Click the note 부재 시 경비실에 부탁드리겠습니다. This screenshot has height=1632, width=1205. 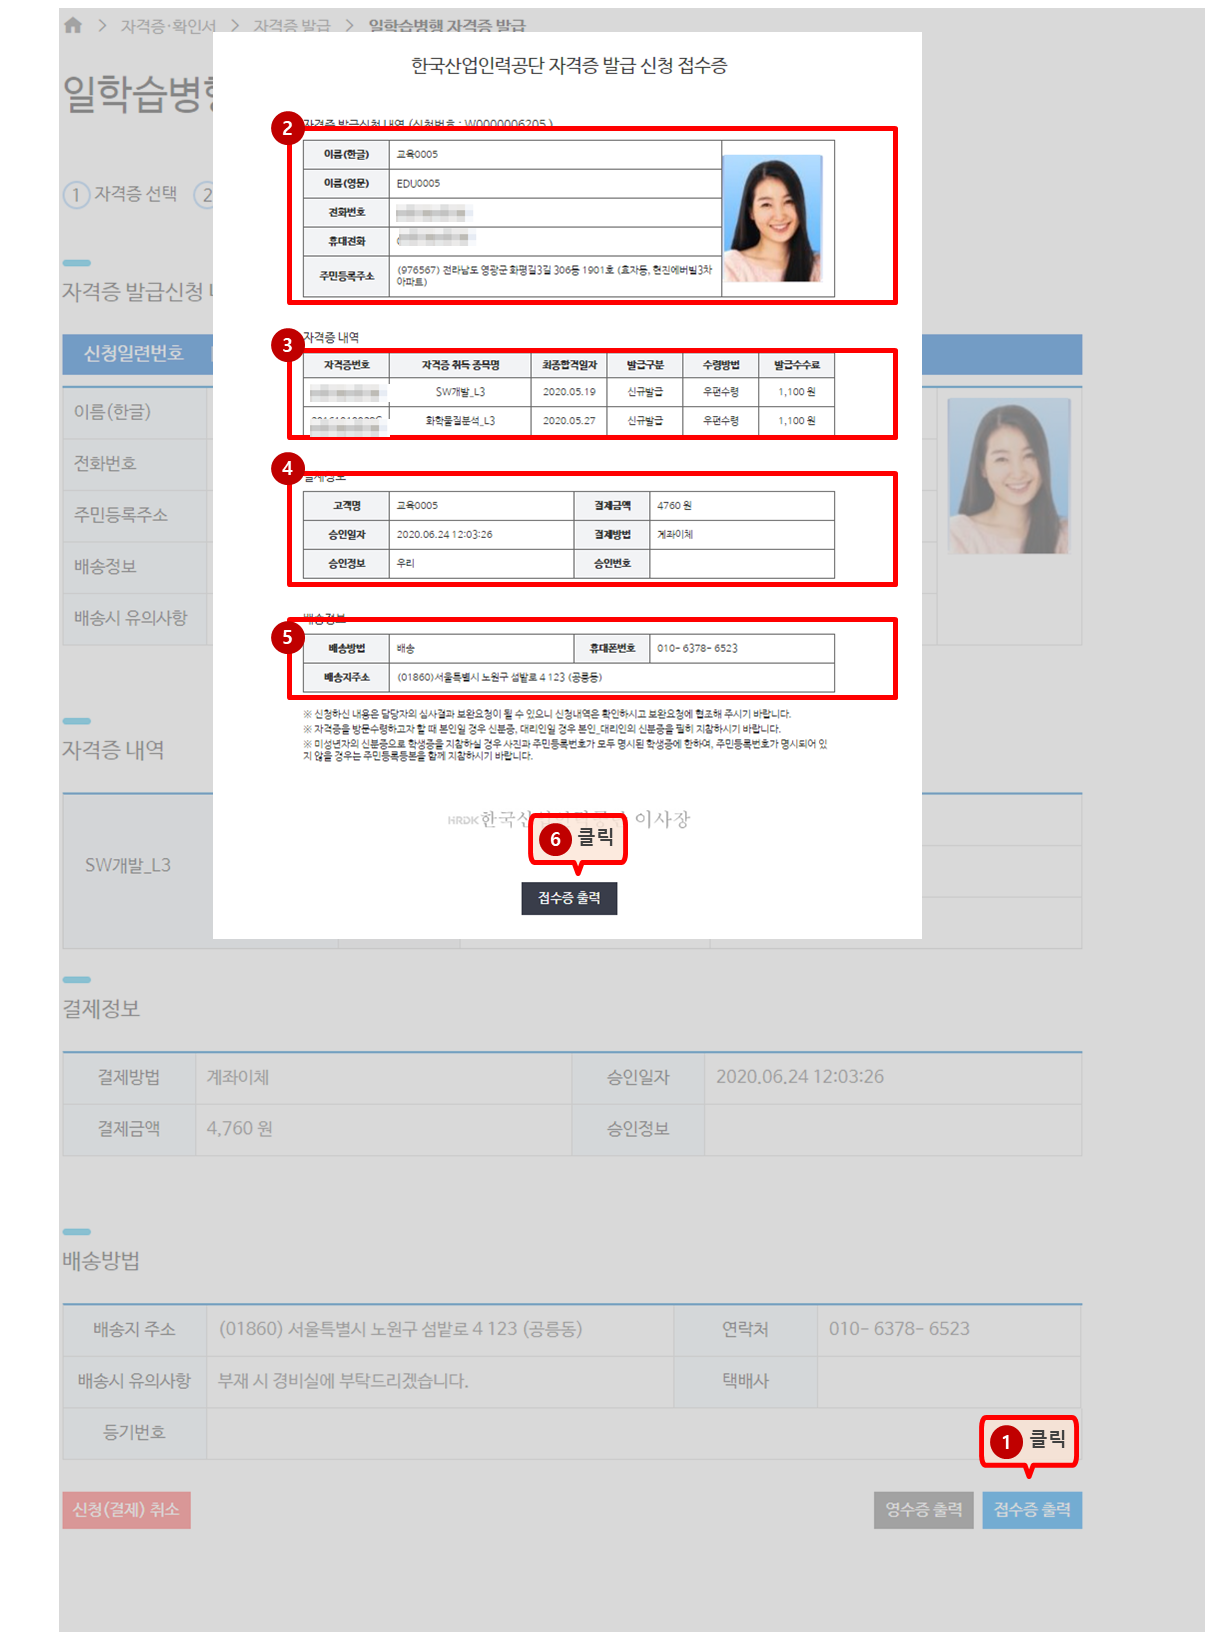pos(343,1381)
